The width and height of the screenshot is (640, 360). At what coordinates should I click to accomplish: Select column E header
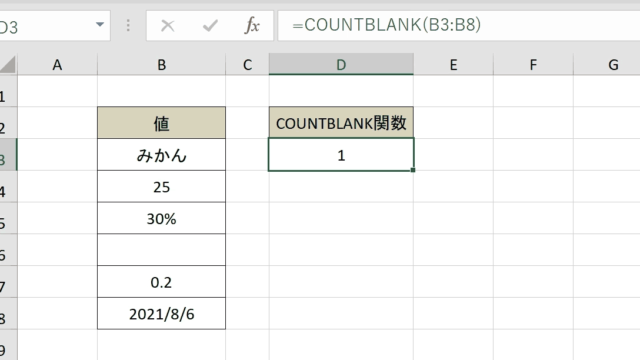[453, 64]
